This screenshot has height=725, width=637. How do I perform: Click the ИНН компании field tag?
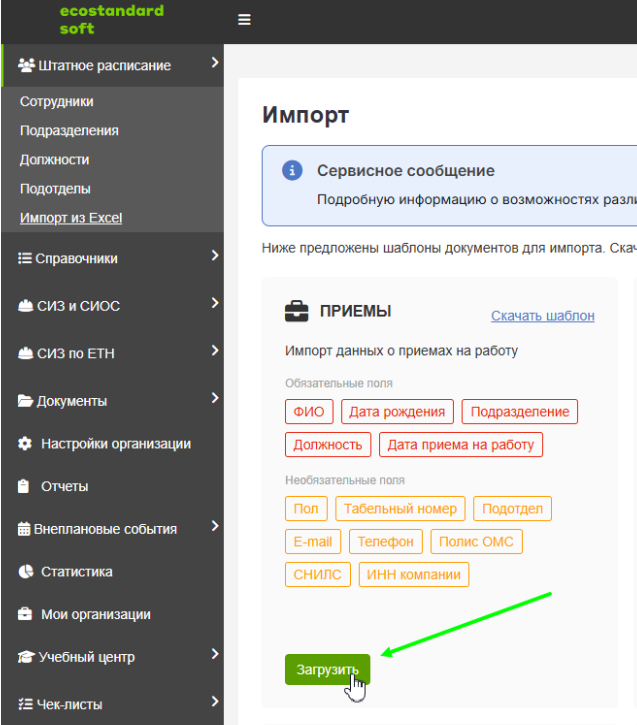click(414, 574)
